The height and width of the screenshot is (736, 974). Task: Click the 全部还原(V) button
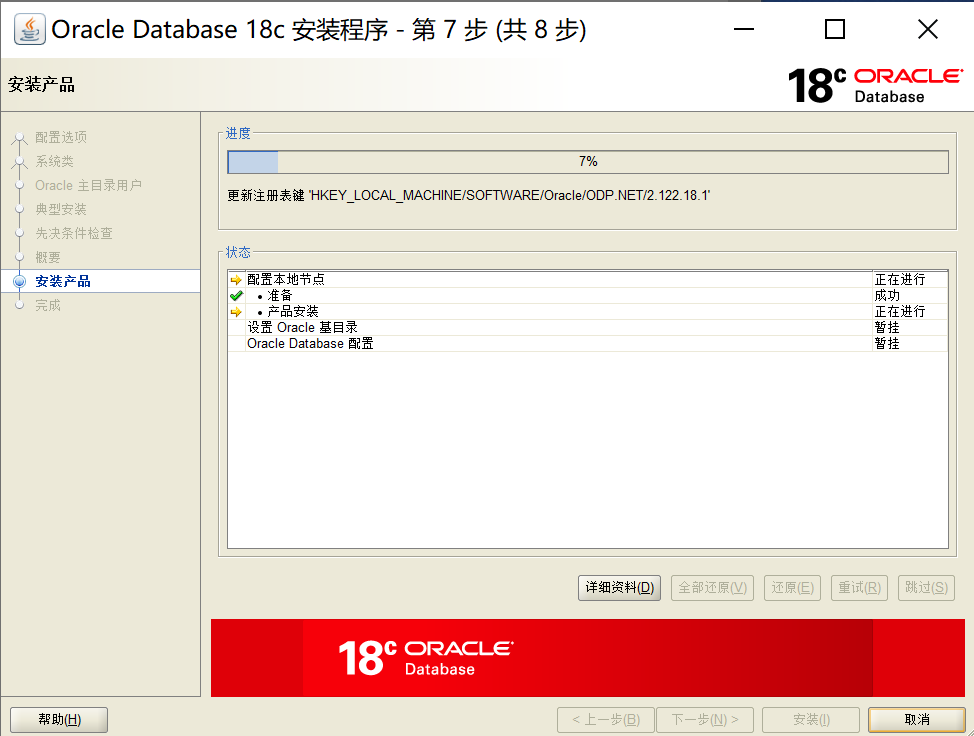click(x=712, y=588)
